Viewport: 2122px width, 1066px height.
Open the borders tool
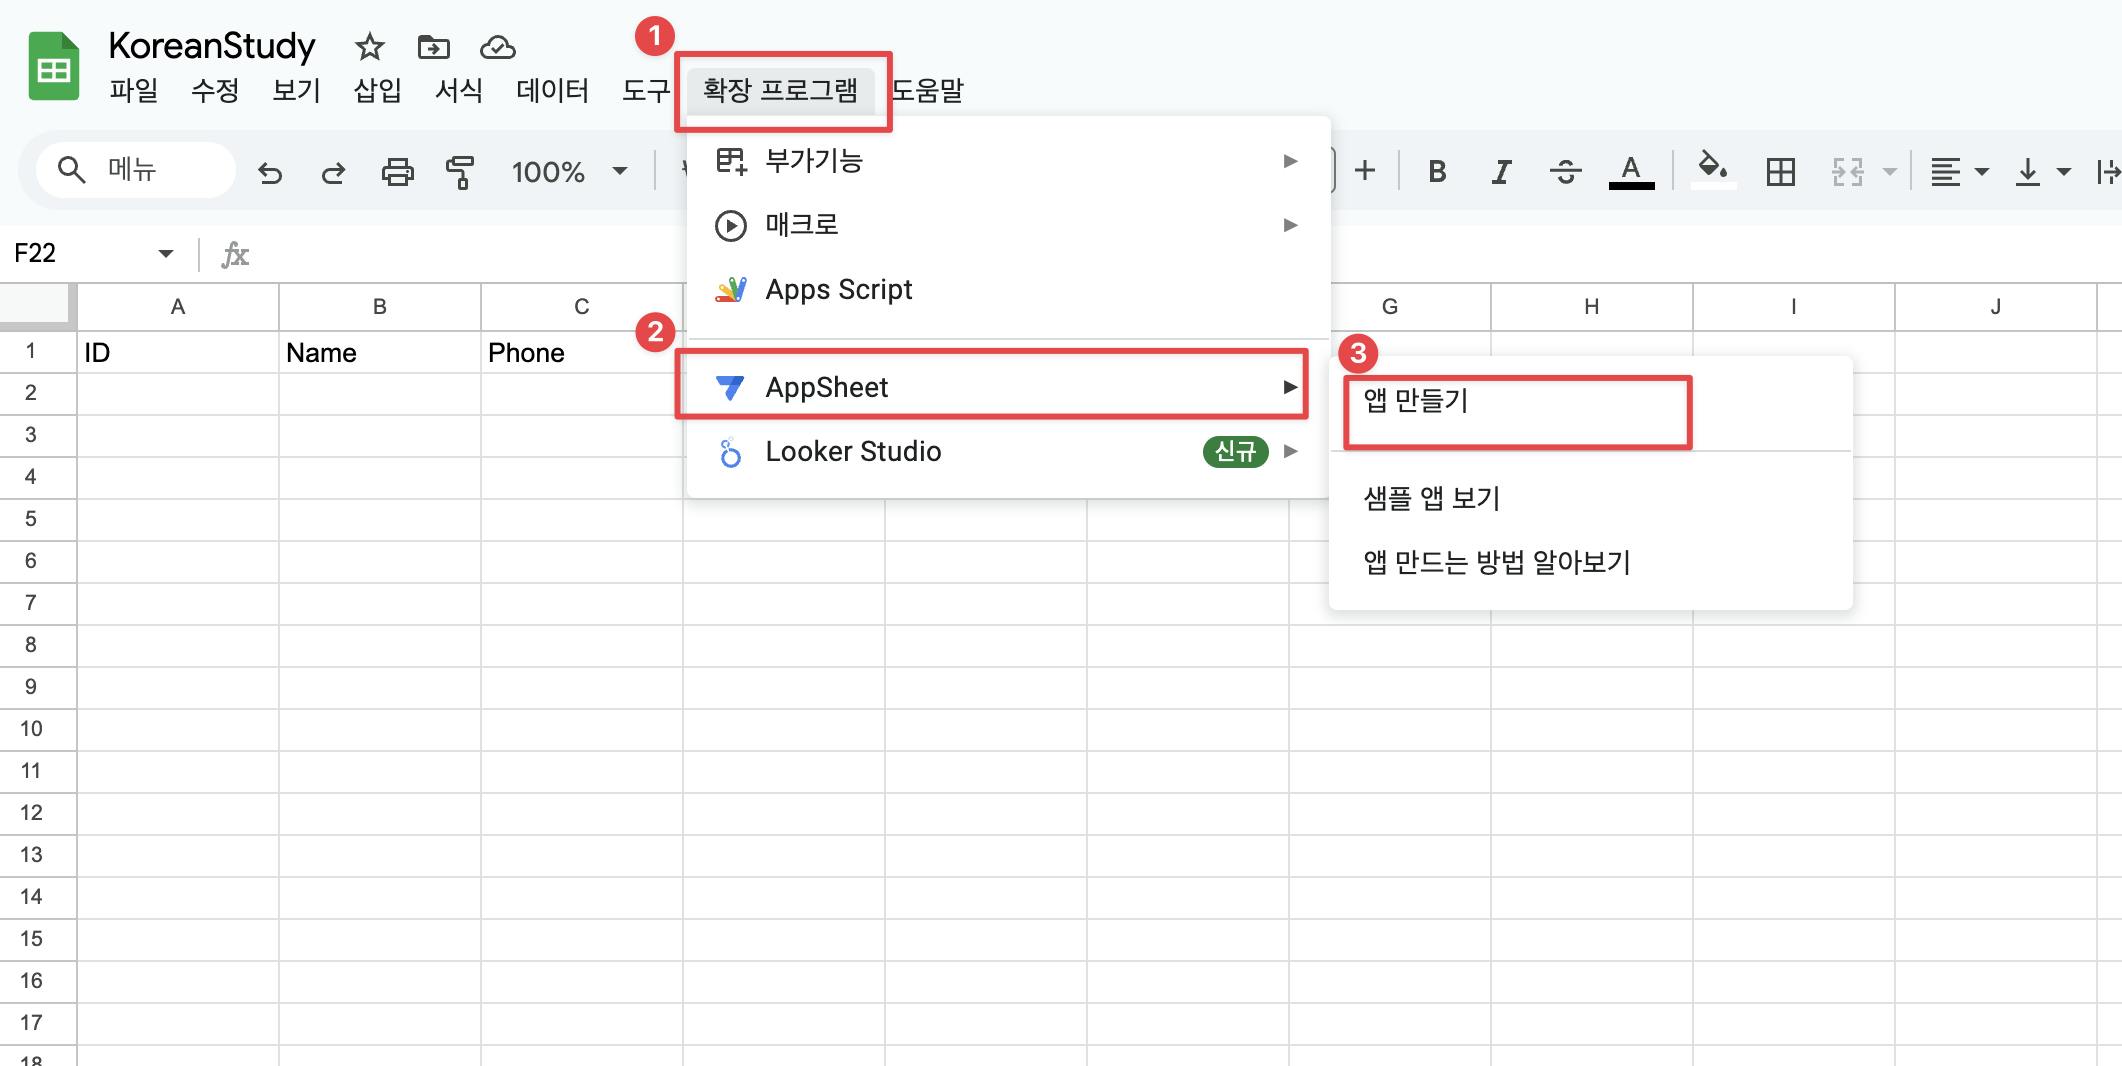pyautogui.click(x=1780, y=172)
